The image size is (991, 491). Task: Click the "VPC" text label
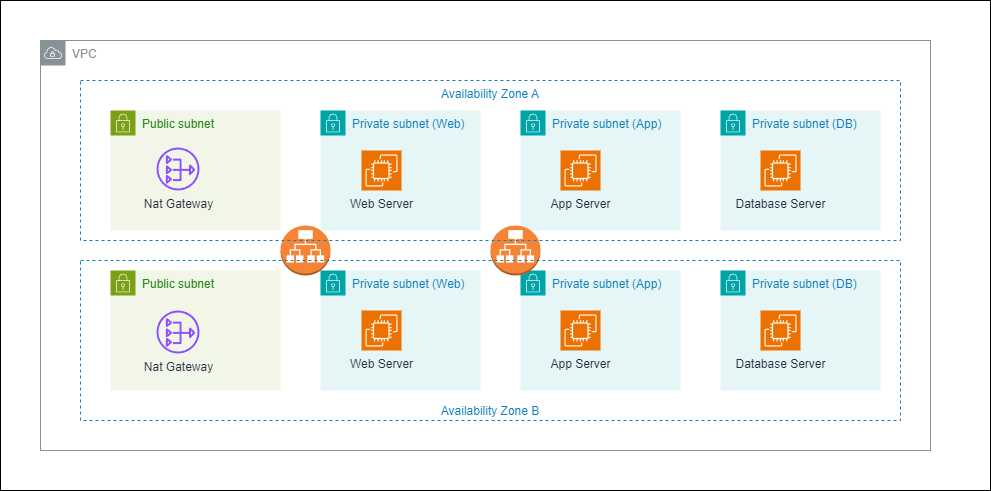85,53
